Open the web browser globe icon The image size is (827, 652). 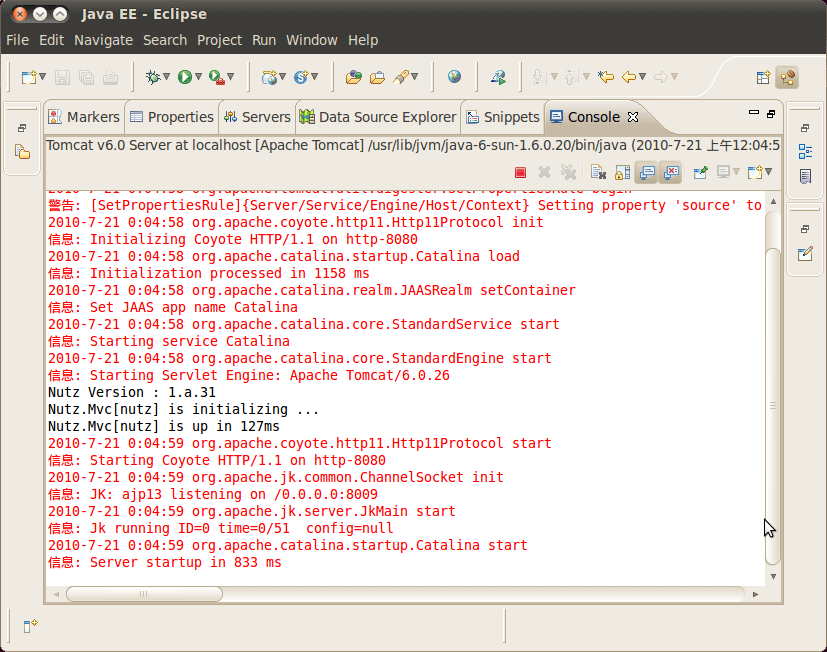click(455, 77)
